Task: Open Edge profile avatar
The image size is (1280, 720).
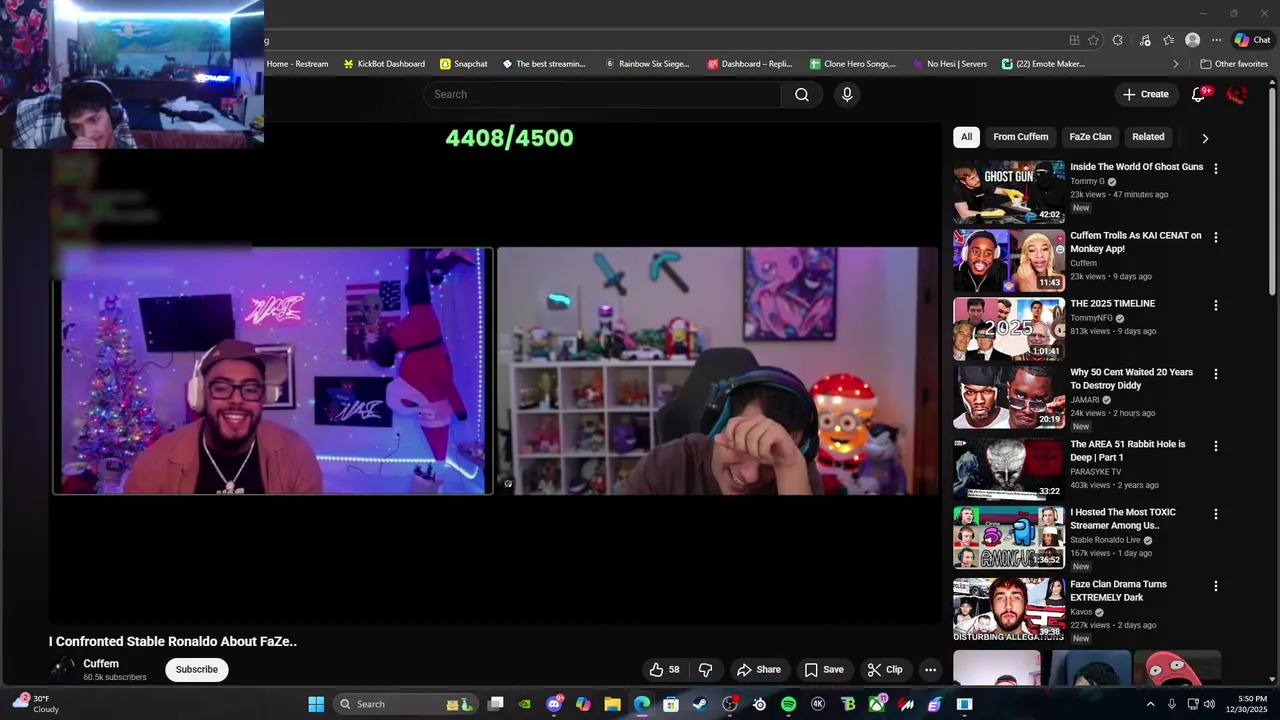Action: click(1192, 40)
